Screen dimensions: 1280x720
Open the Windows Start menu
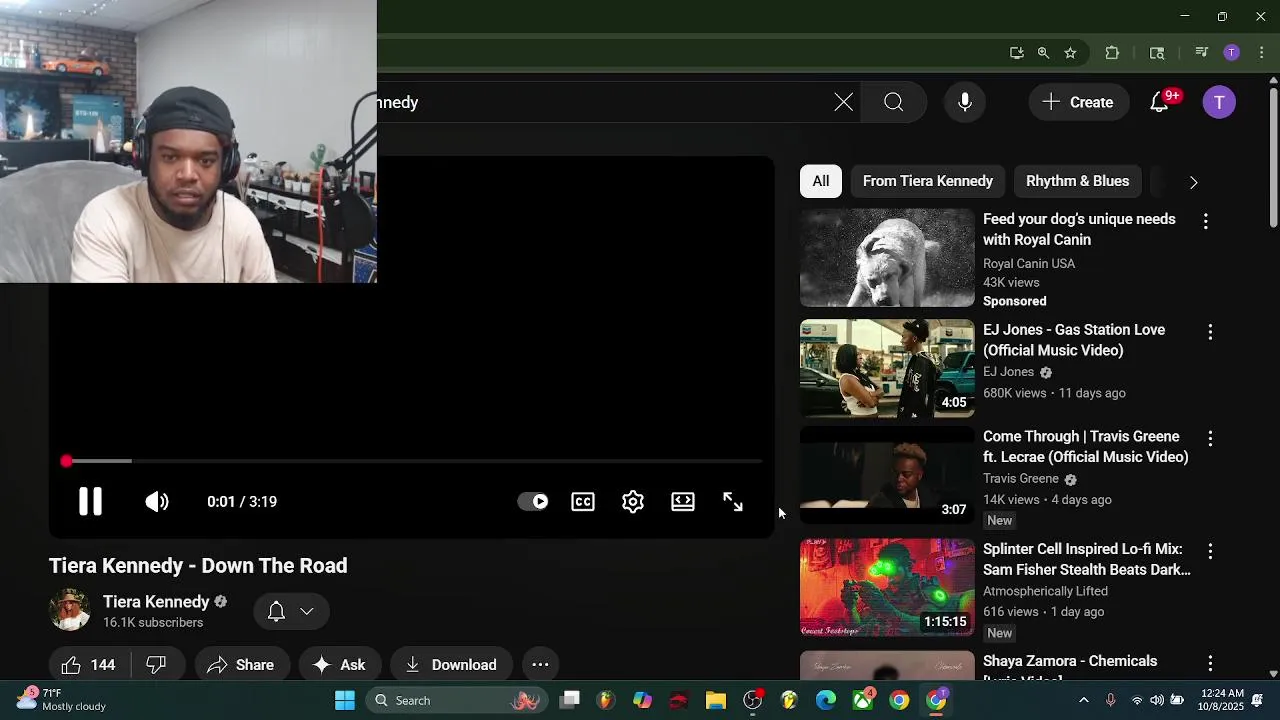[x=345, y=700]
